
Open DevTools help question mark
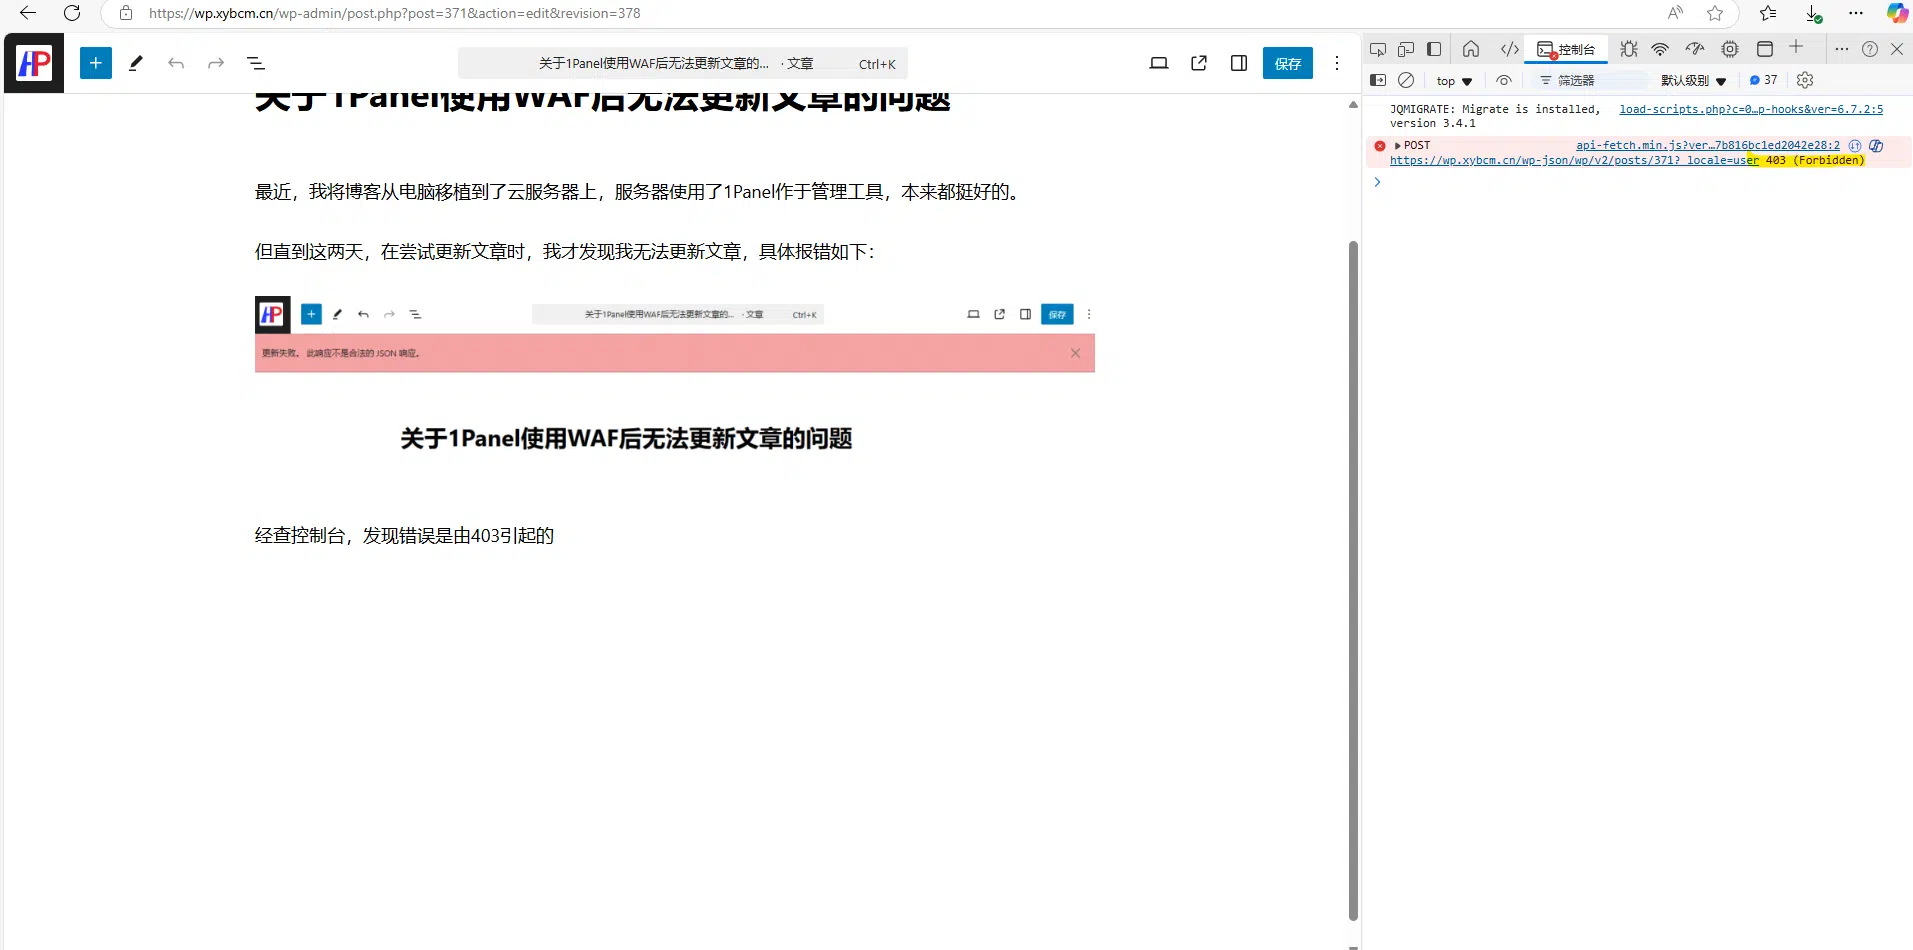coord(1870,49)
